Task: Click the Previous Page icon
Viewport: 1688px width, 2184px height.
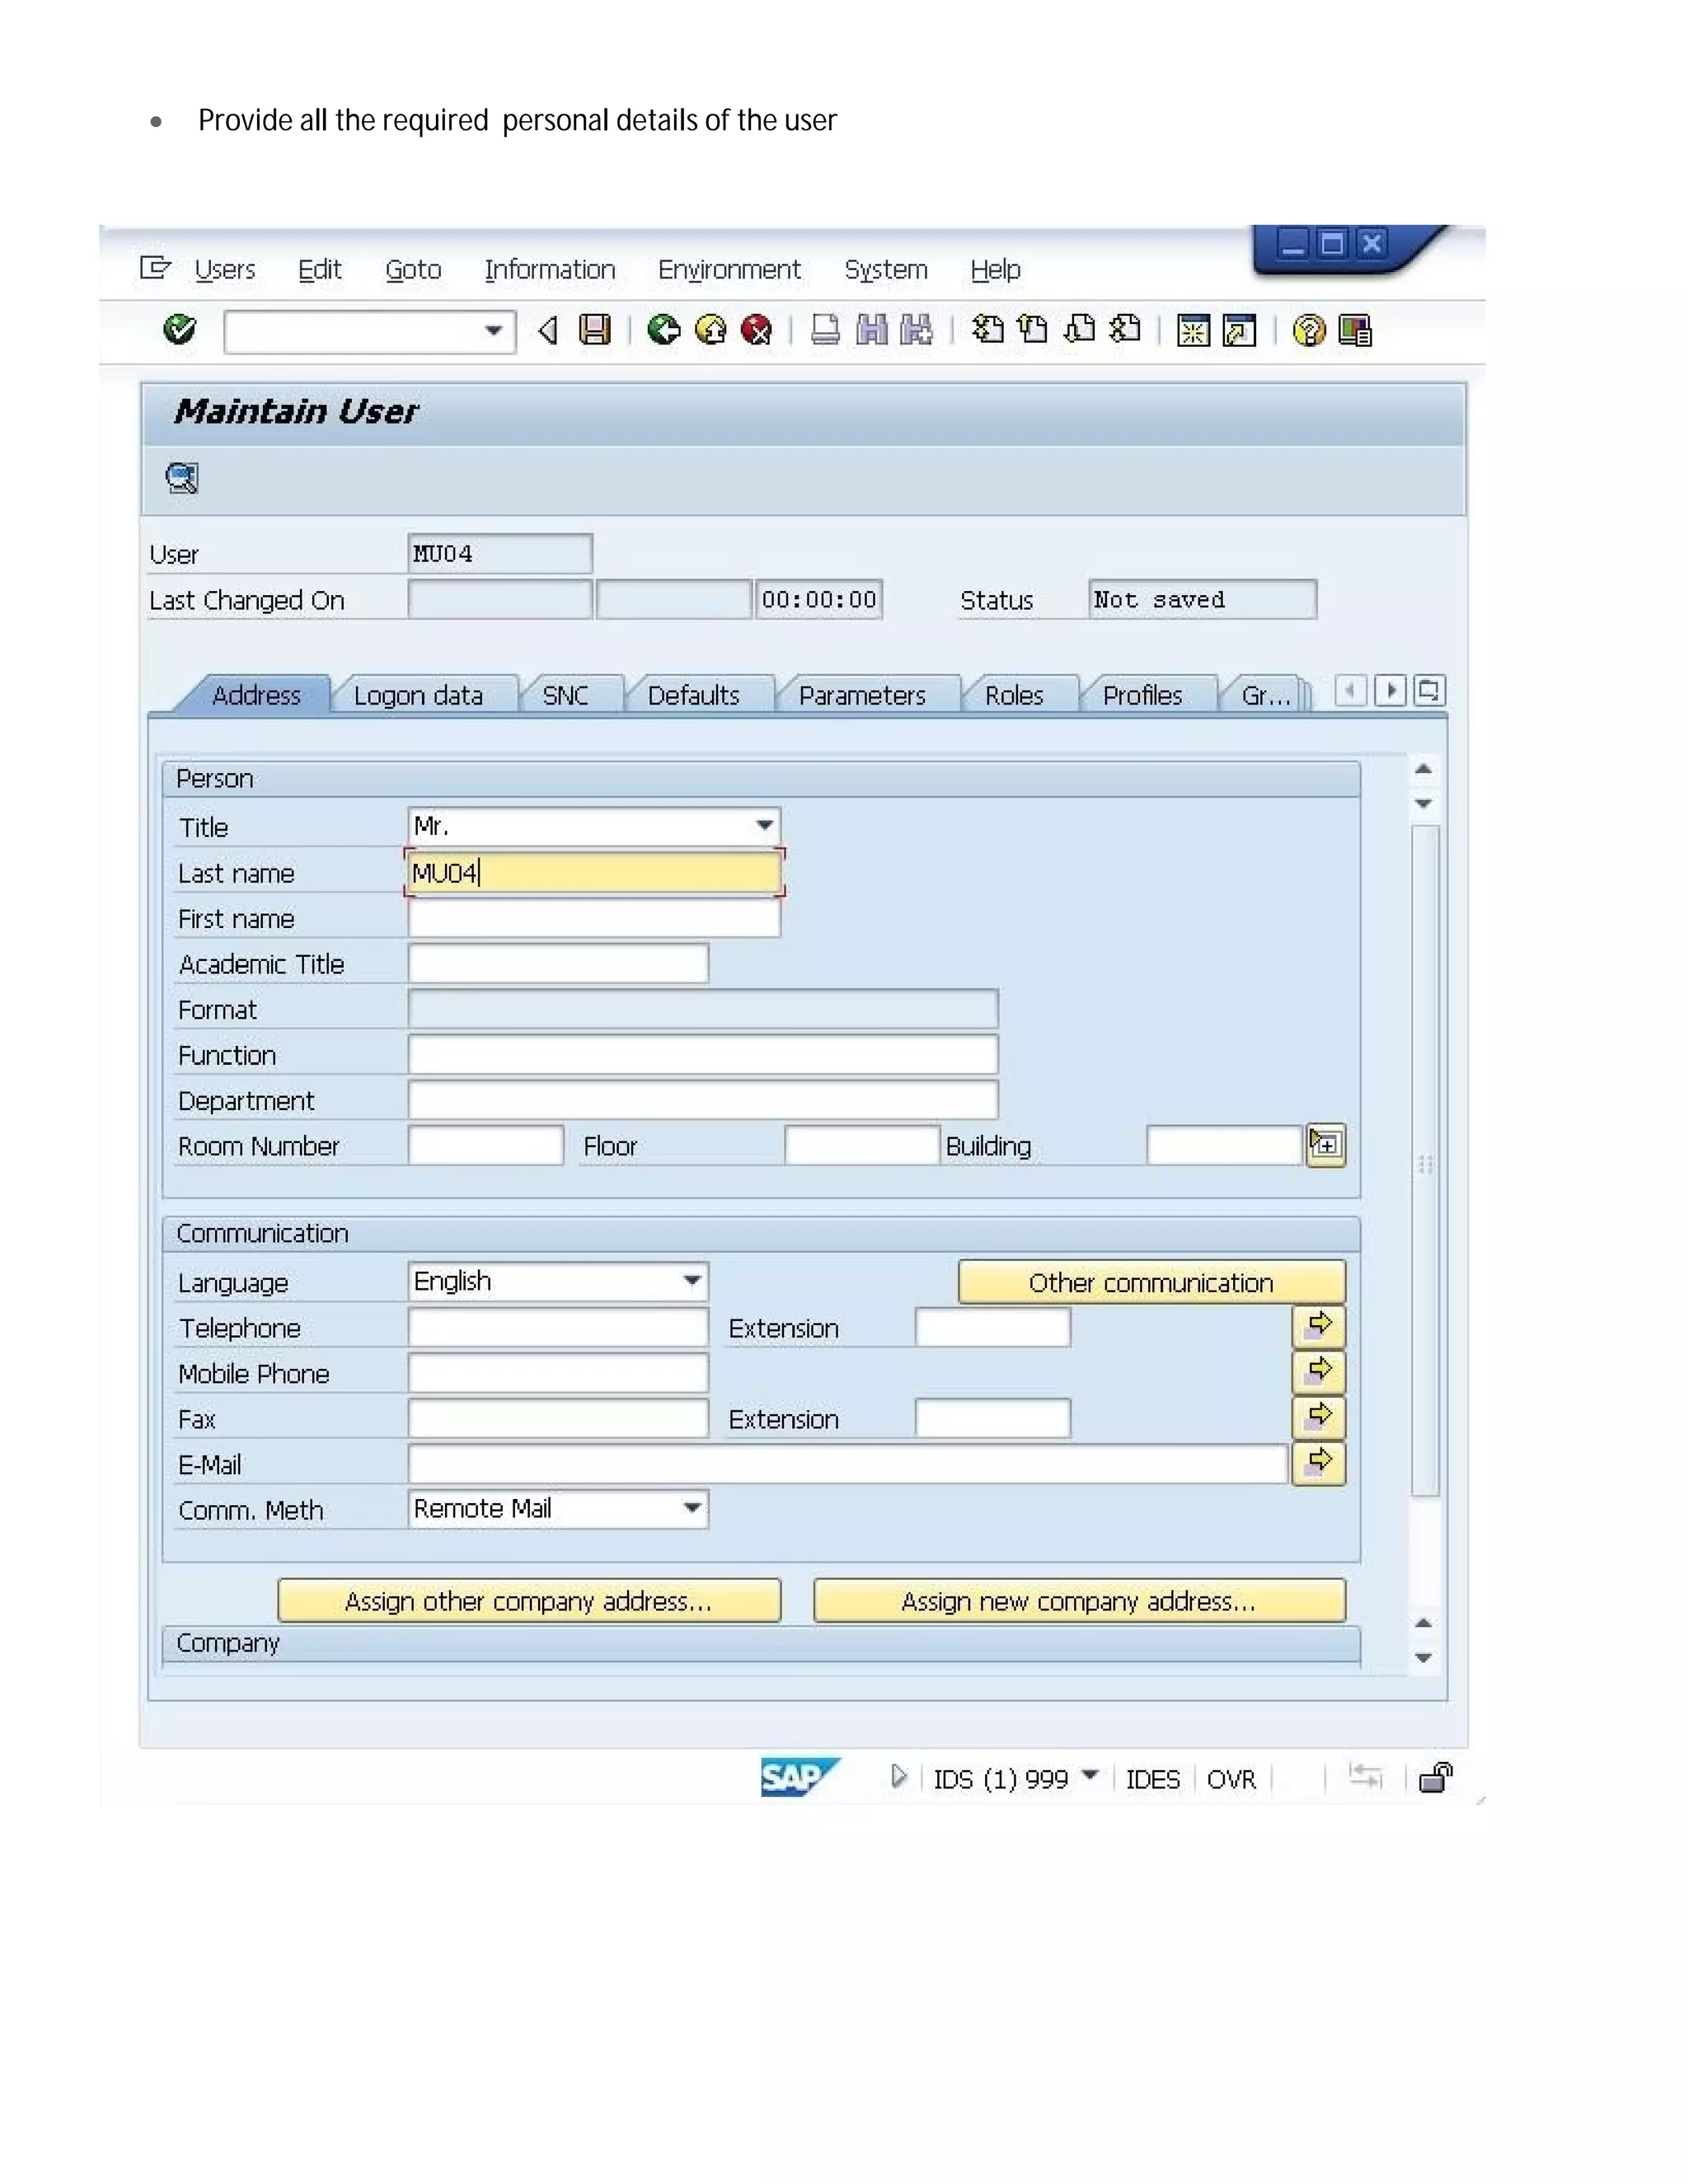Action: (1033, 329)
